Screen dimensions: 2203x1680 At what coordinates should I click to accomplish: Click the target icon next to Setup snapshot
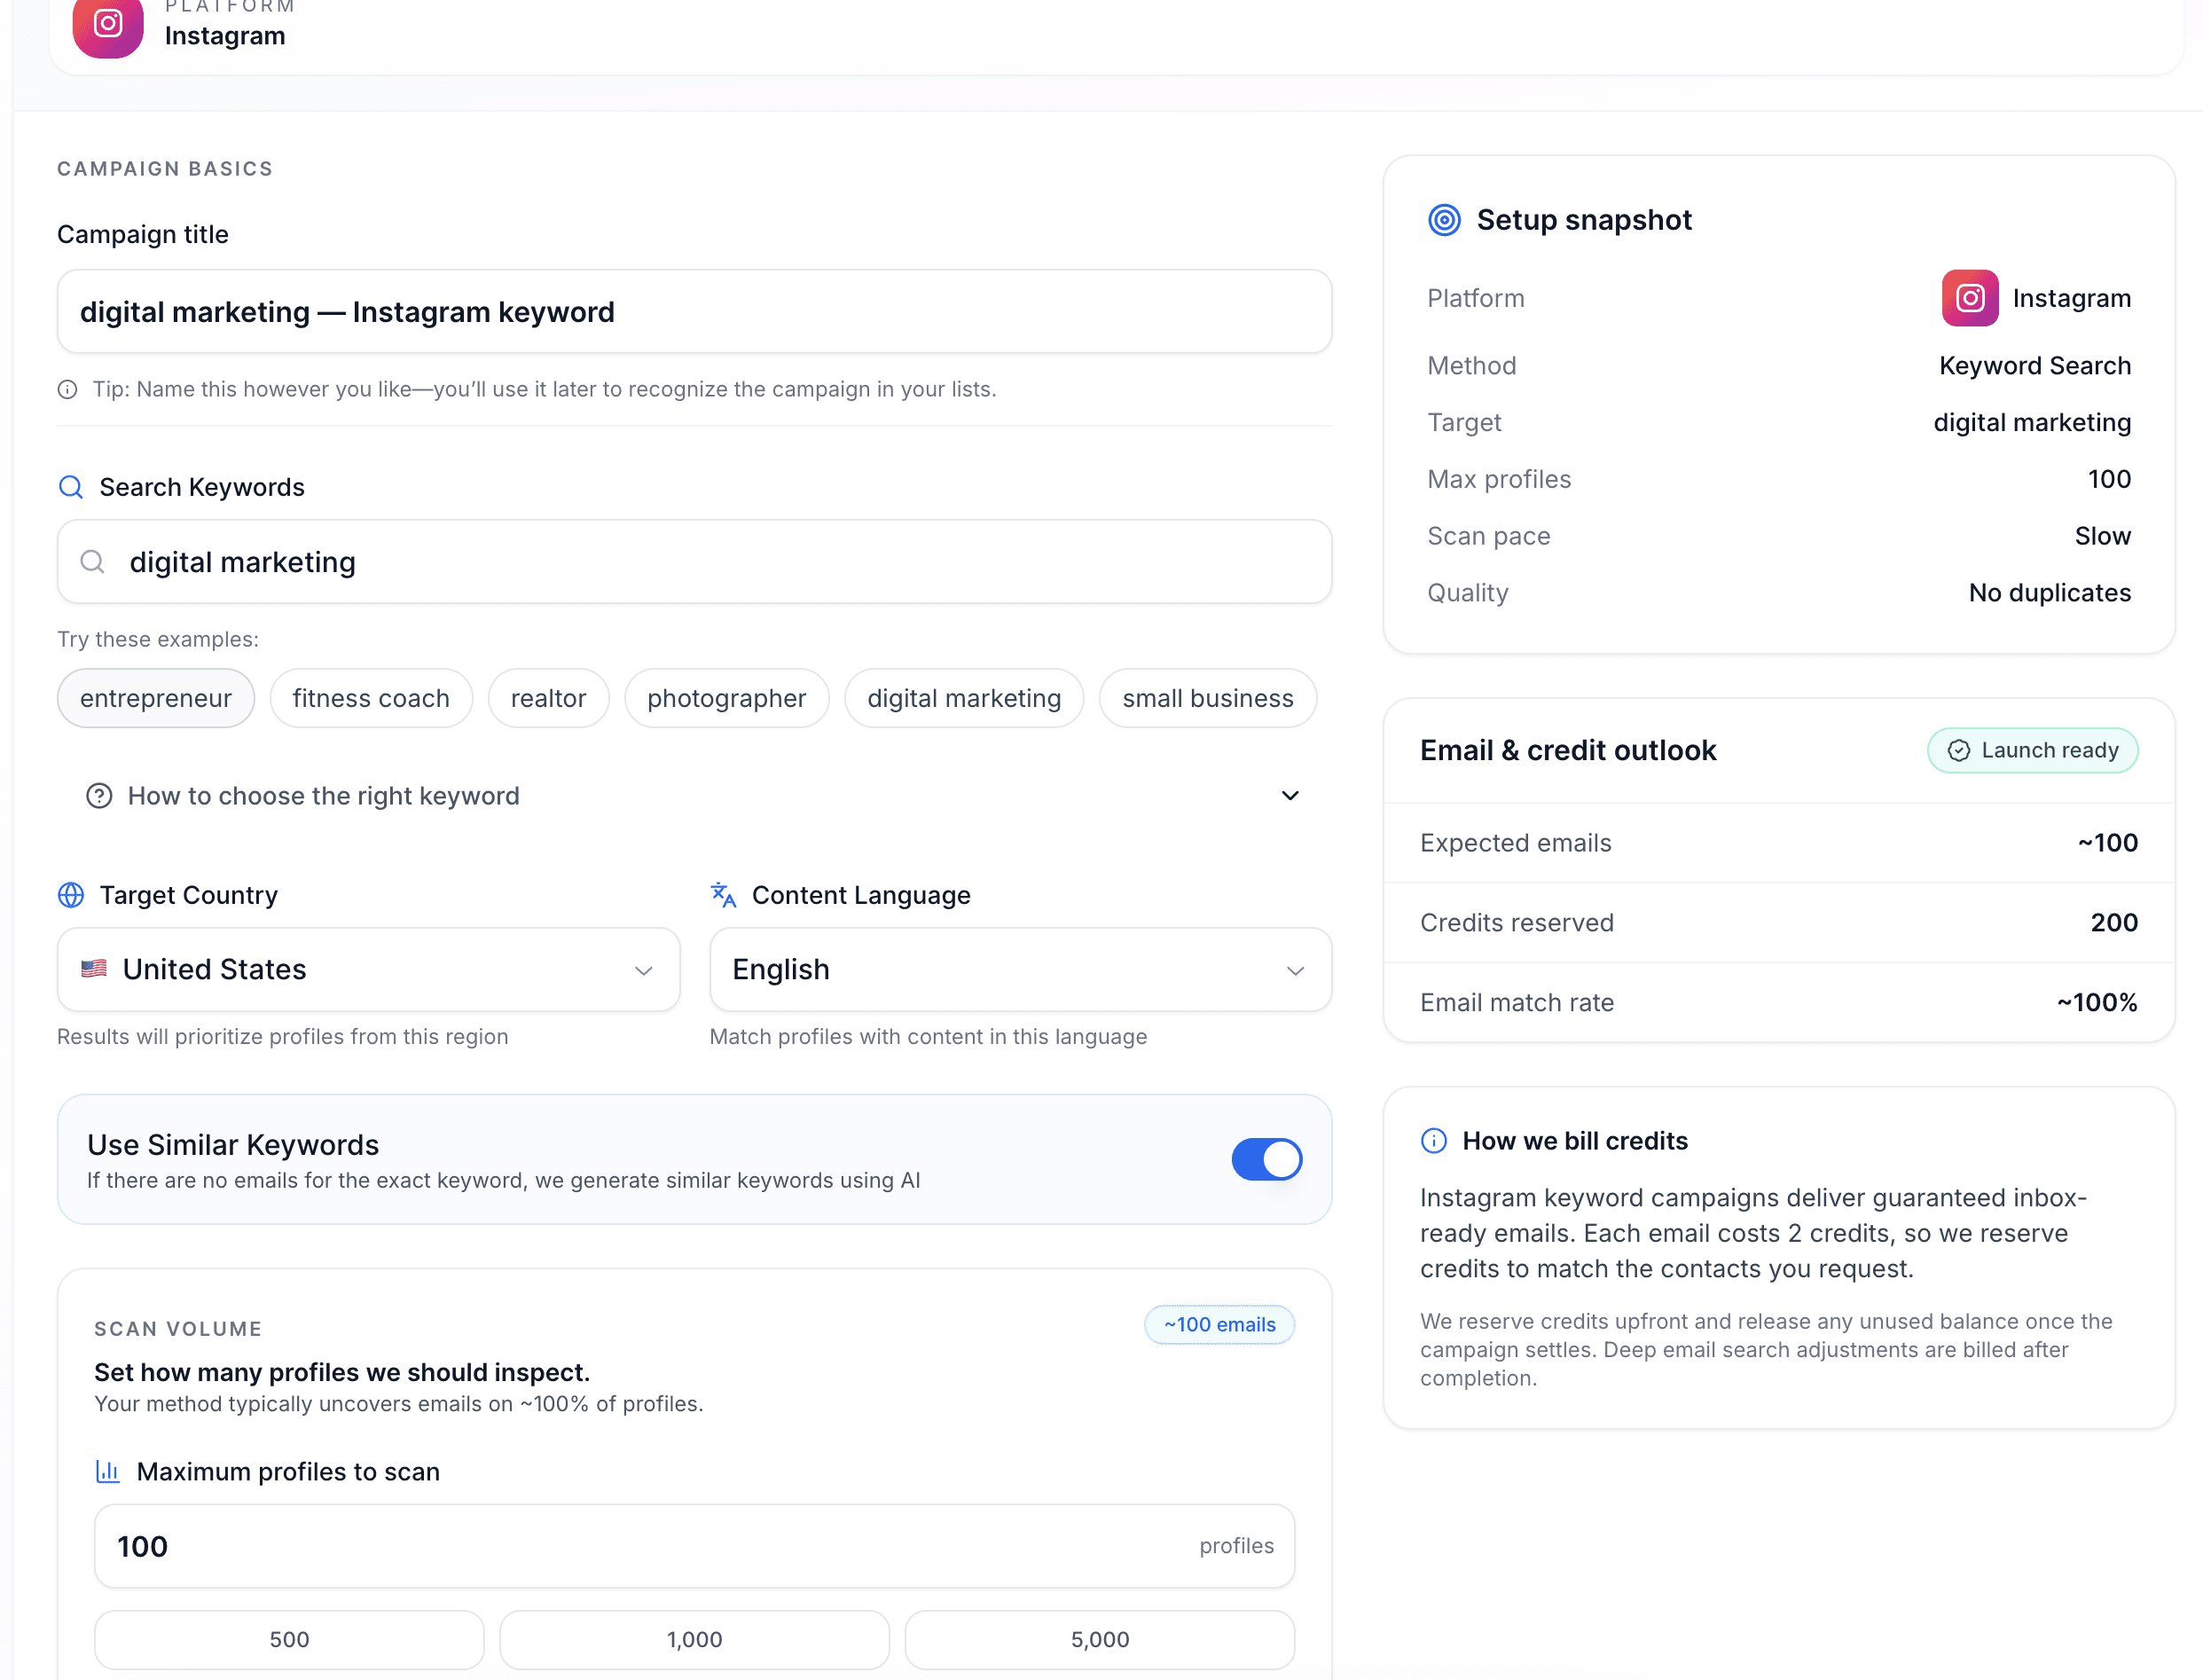click(1443, 219)
